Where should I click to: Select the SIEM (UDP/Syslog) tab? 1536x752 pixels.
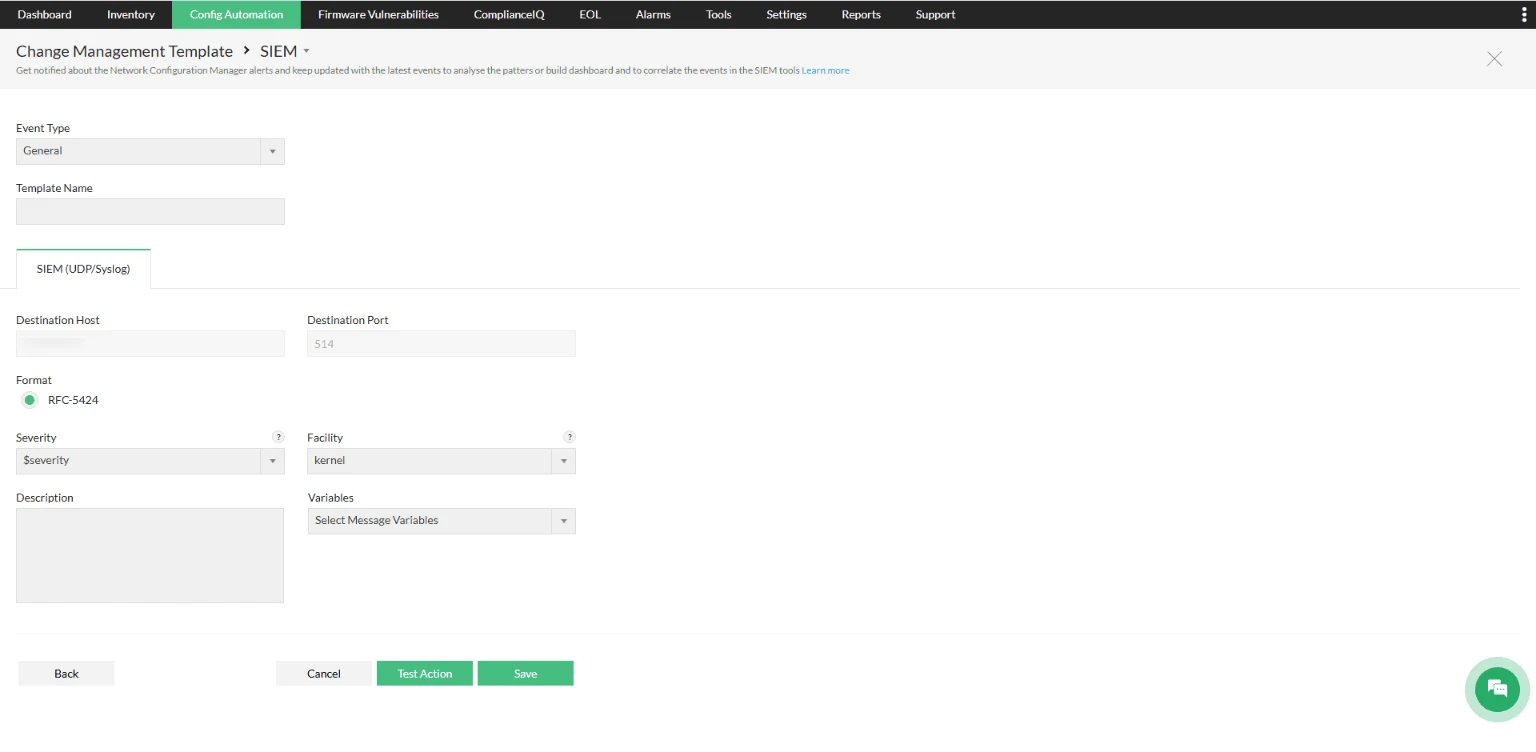pos(83,269)
